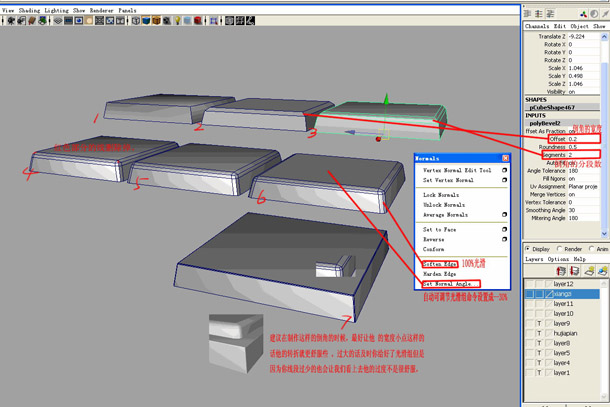610x407 pixels.
Task: Select the Render radio button
Action: (x=559, y=249)
